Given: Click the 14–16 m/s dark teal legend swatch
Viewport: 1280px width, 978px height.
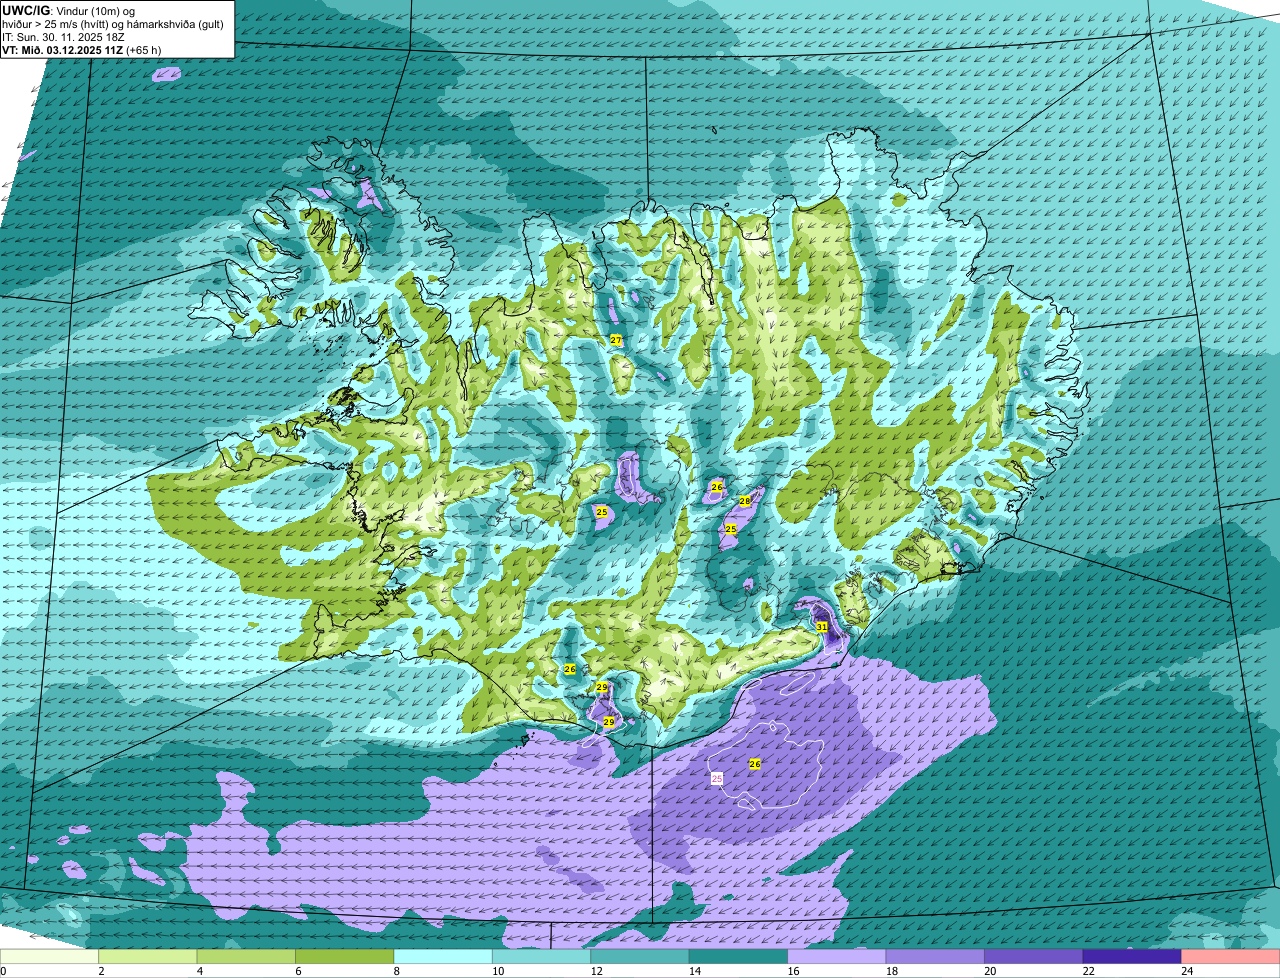Looking at the screenshot, I should (x=739, y=957).
